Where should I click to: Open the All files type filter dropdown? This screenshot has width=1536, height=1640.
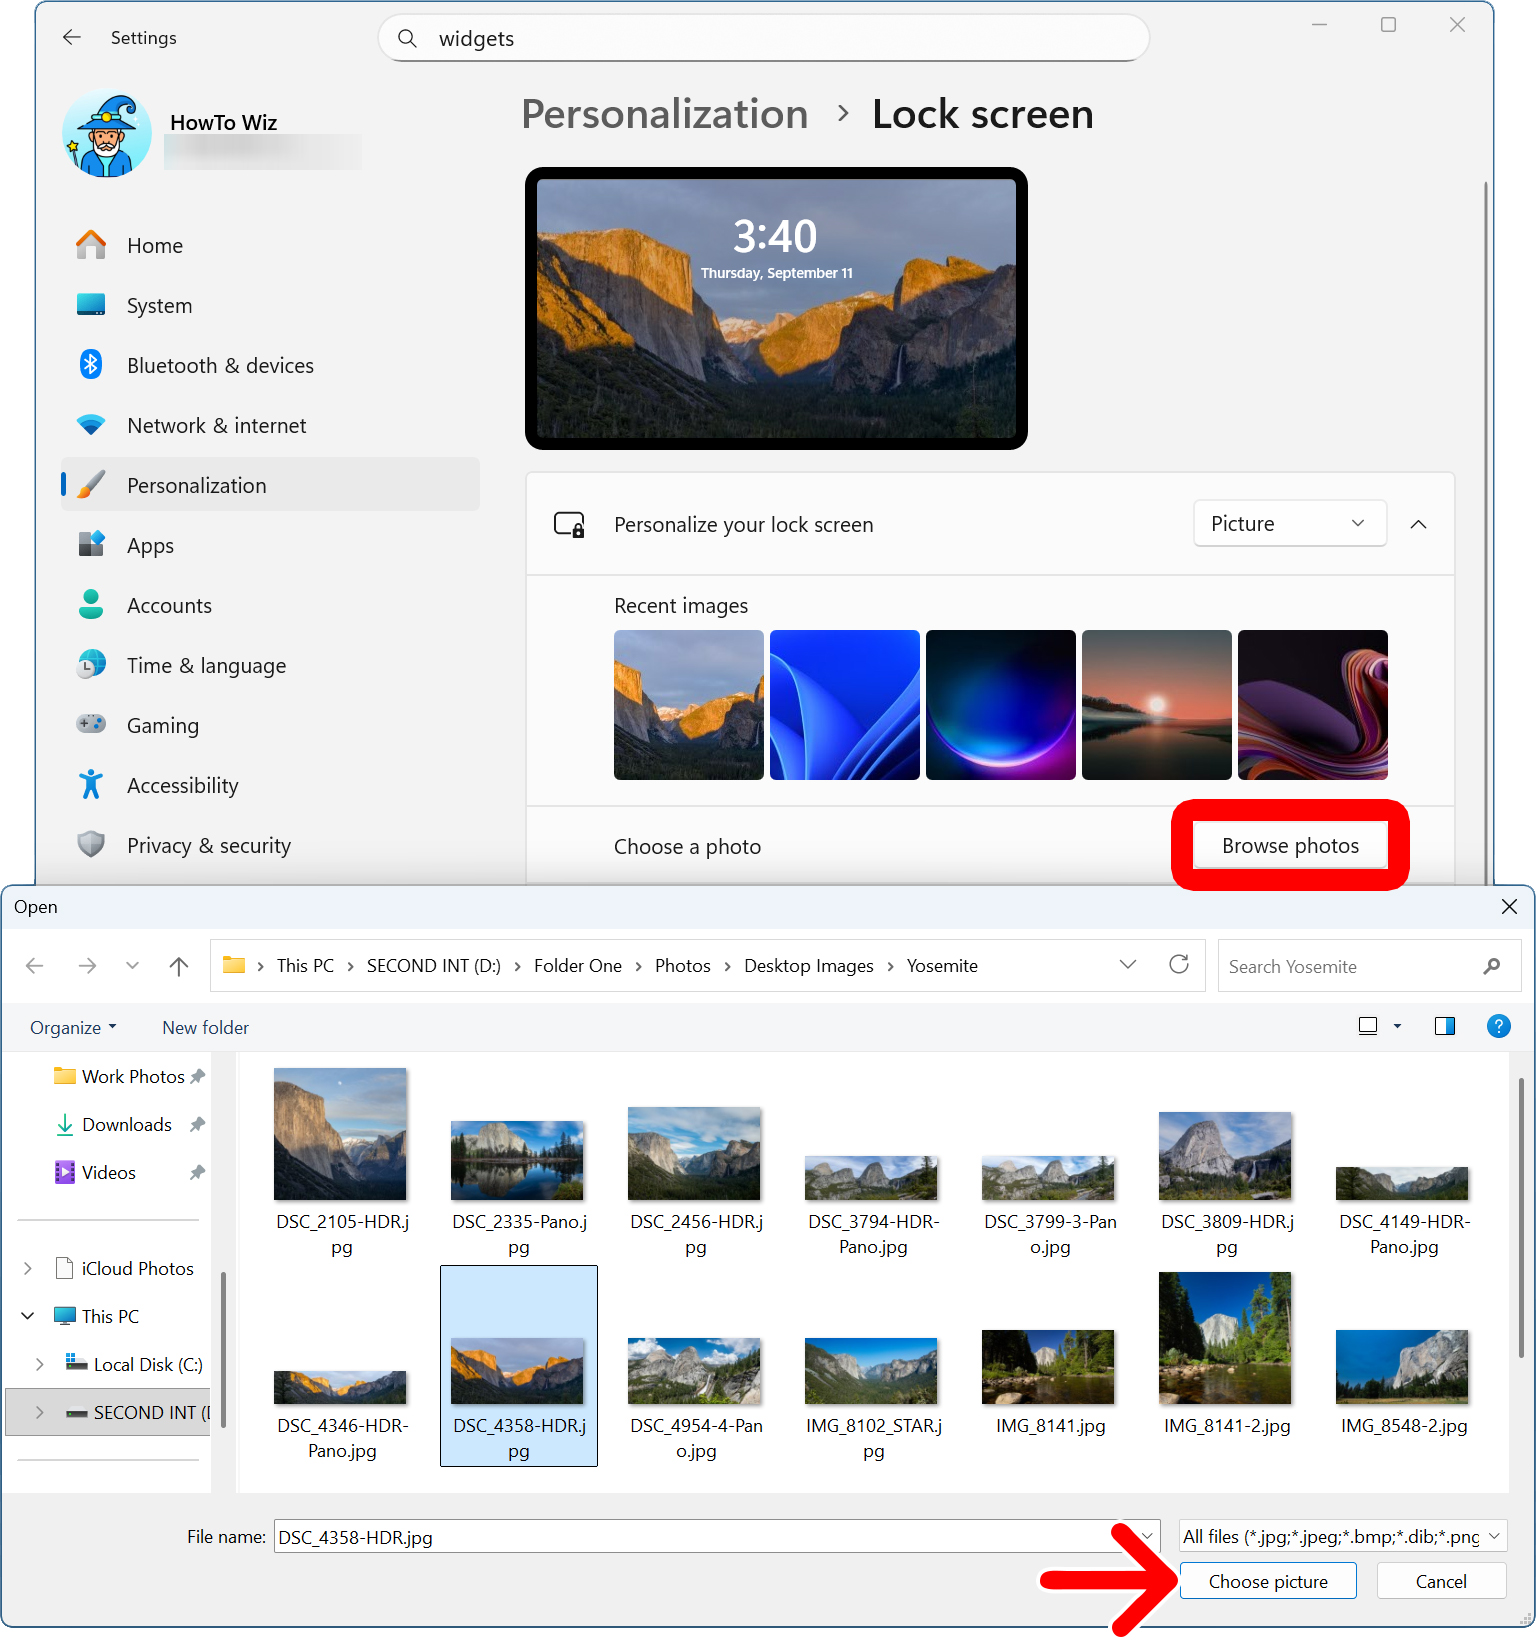pyautogui.click(x=1342, y=1537)
